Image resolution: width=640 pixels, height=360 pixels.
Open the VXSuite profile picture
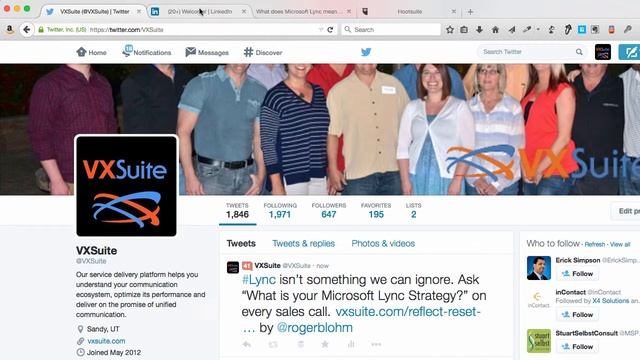click(127, 186)
